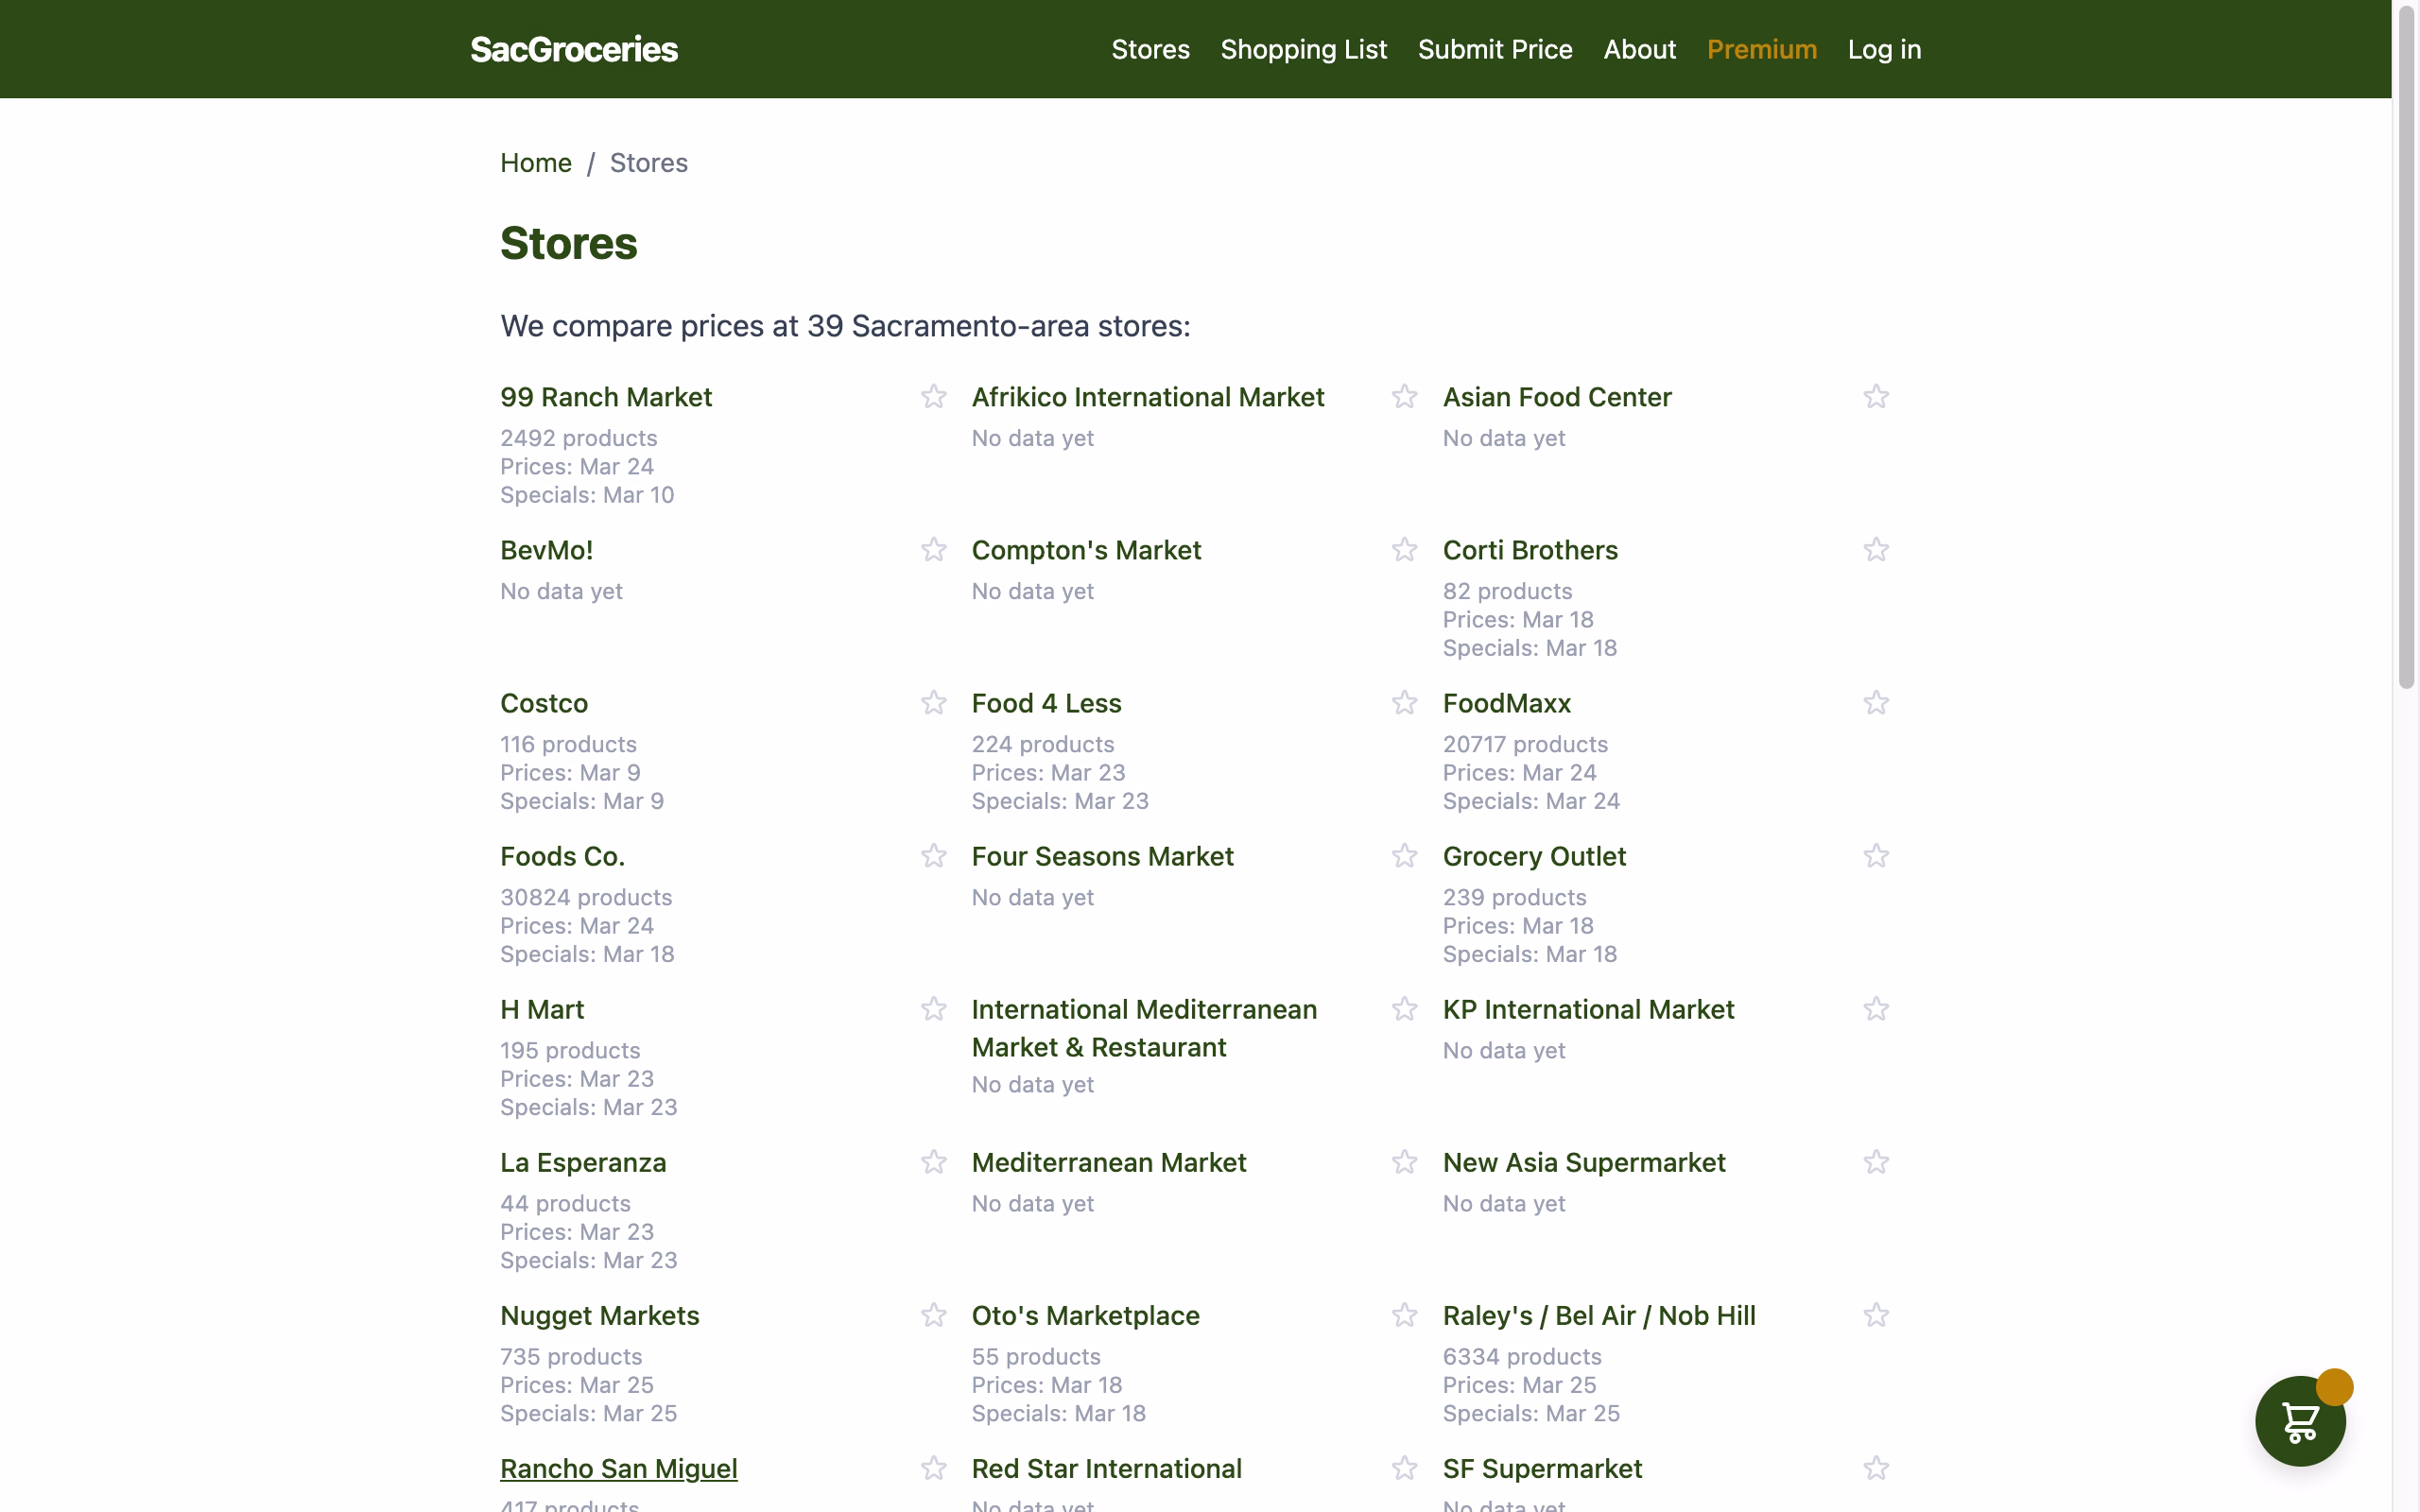Click the star icon next to Grocery Outlet
2420x1512 pixels.
click(x=1876, y=855)
